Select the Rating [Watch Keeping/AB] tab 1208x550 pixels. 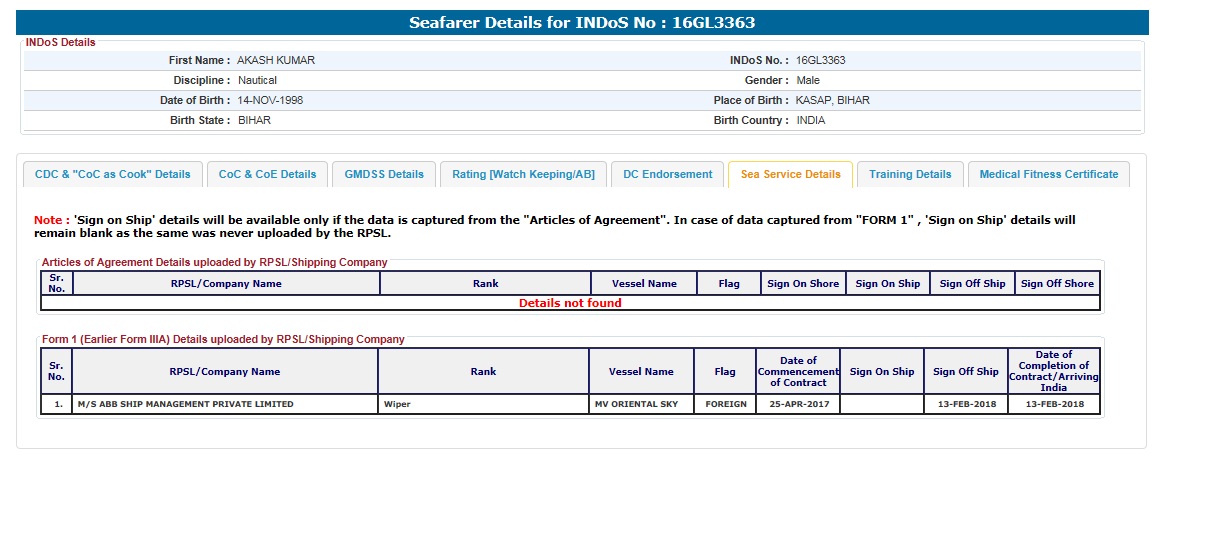[x=523, y=174]
